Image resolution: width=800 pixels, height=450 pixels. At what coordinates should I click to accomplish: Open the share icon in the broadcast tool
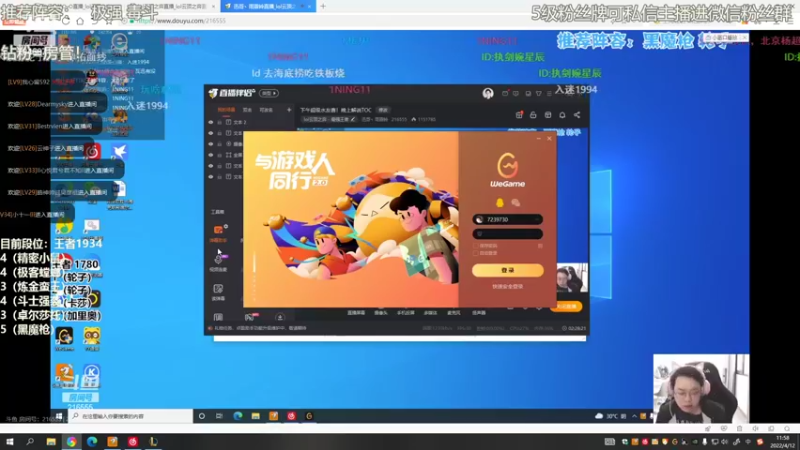coord(577,115)
